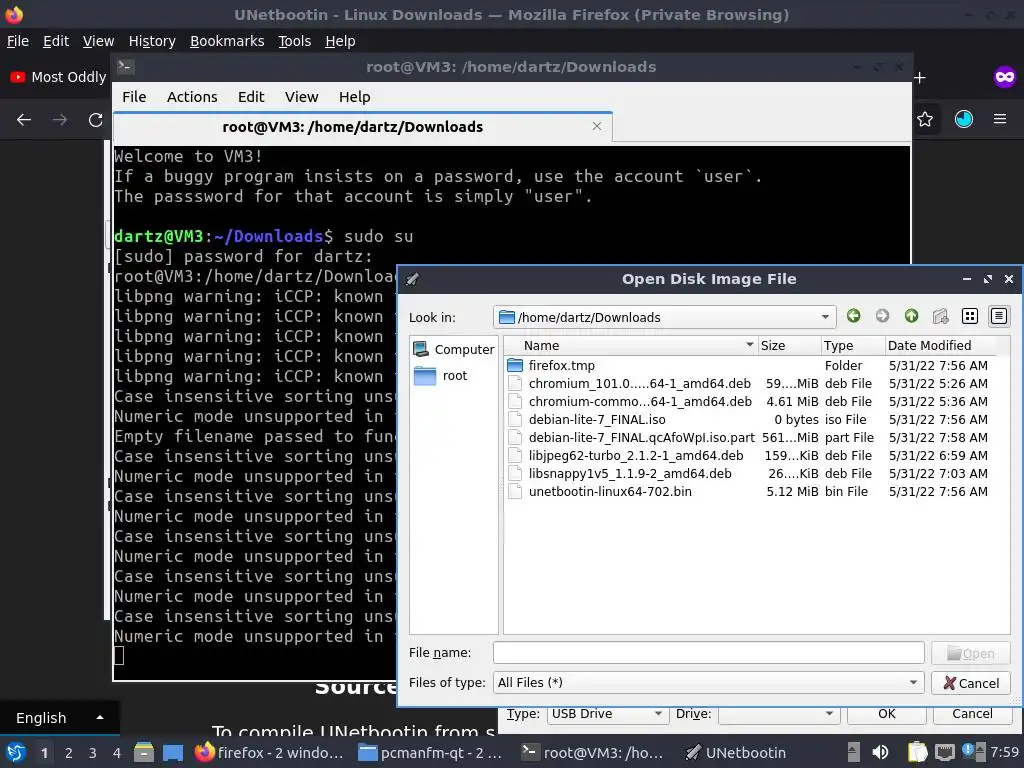Open terminal Edit menu
1024x768 pixels.
pos(251,97)
